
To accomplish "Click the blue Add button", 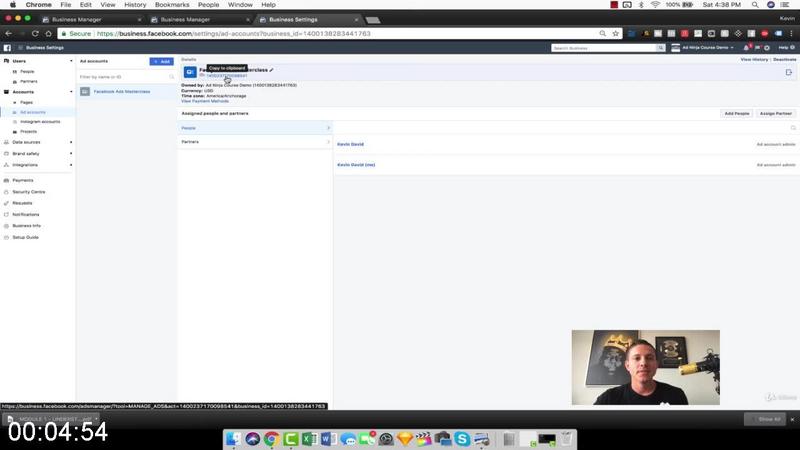I will 161,61.
